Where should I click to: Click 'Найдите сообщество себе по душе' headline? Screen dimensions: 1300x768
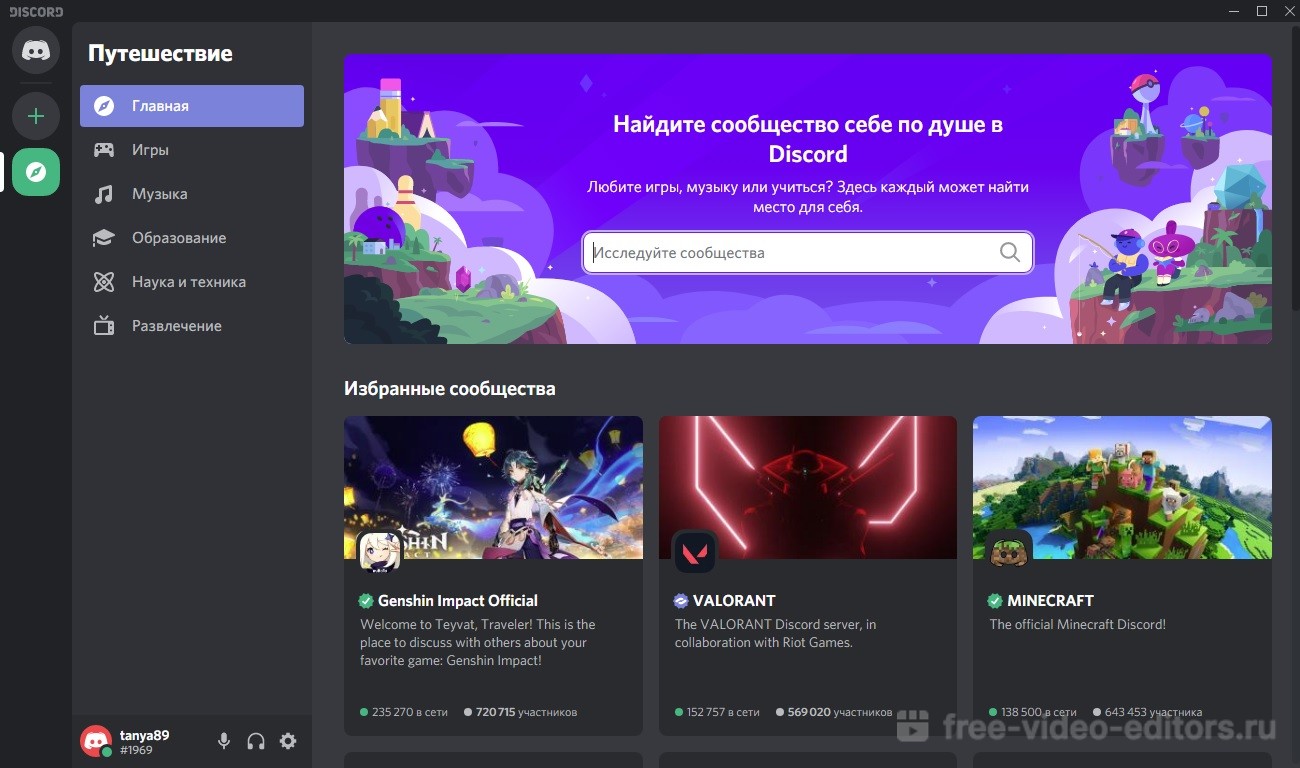pyautogui.click(x=808, y=139)
